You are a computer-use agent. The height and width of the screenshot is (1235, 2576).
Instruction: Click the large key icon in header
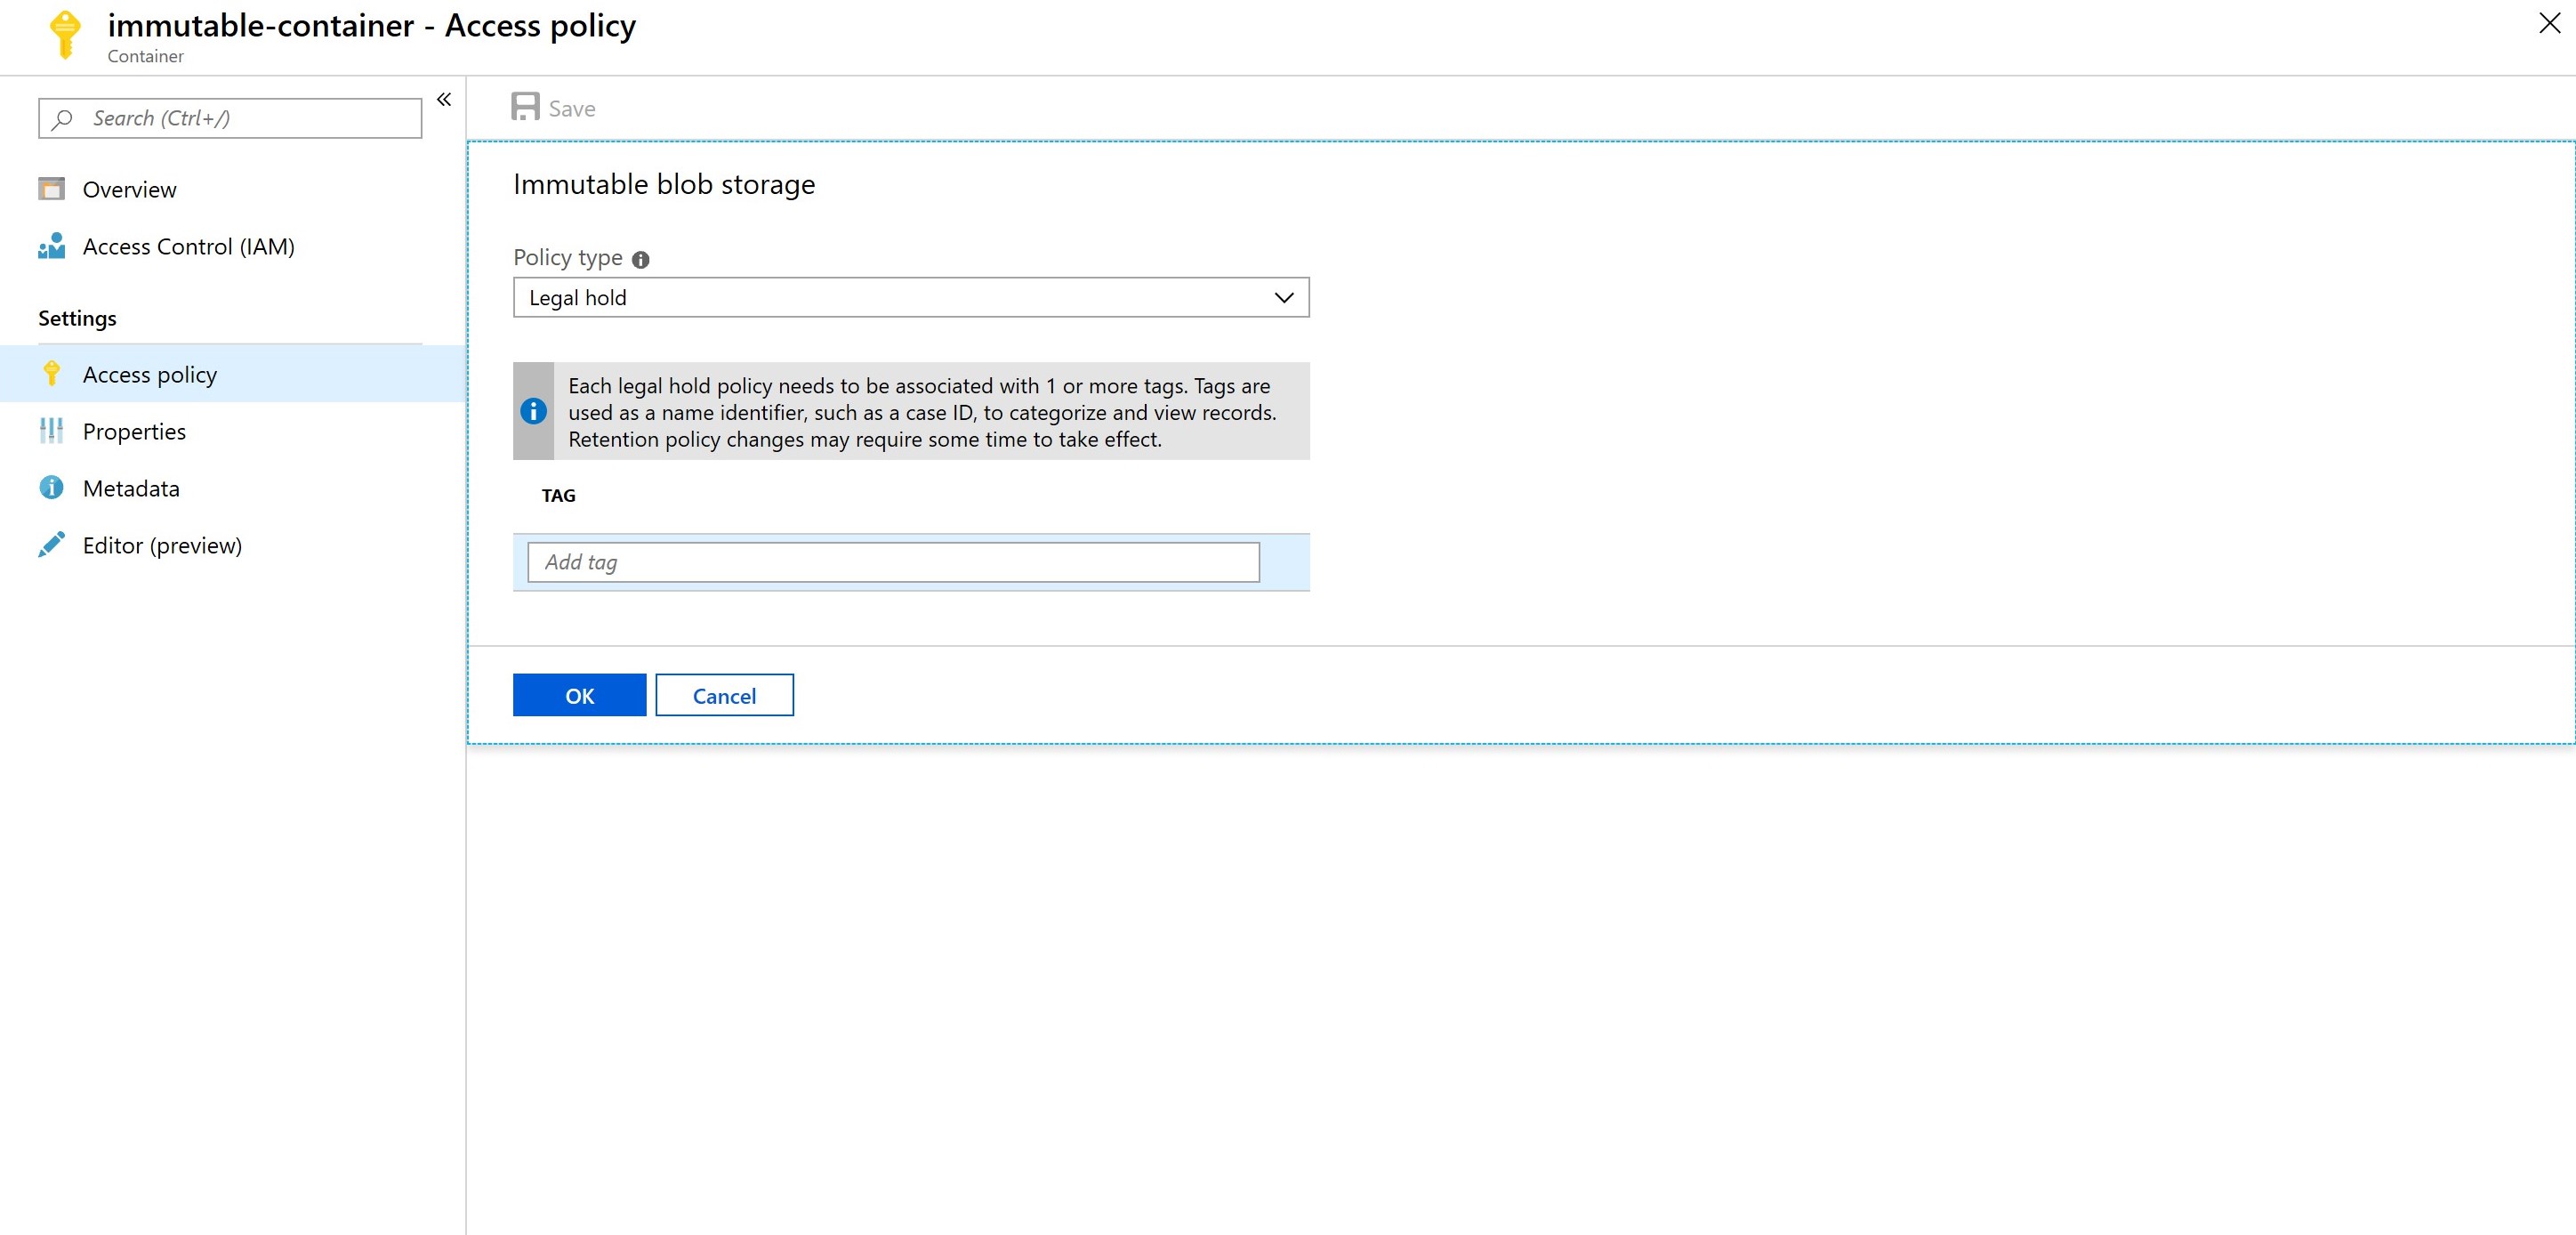66,34
